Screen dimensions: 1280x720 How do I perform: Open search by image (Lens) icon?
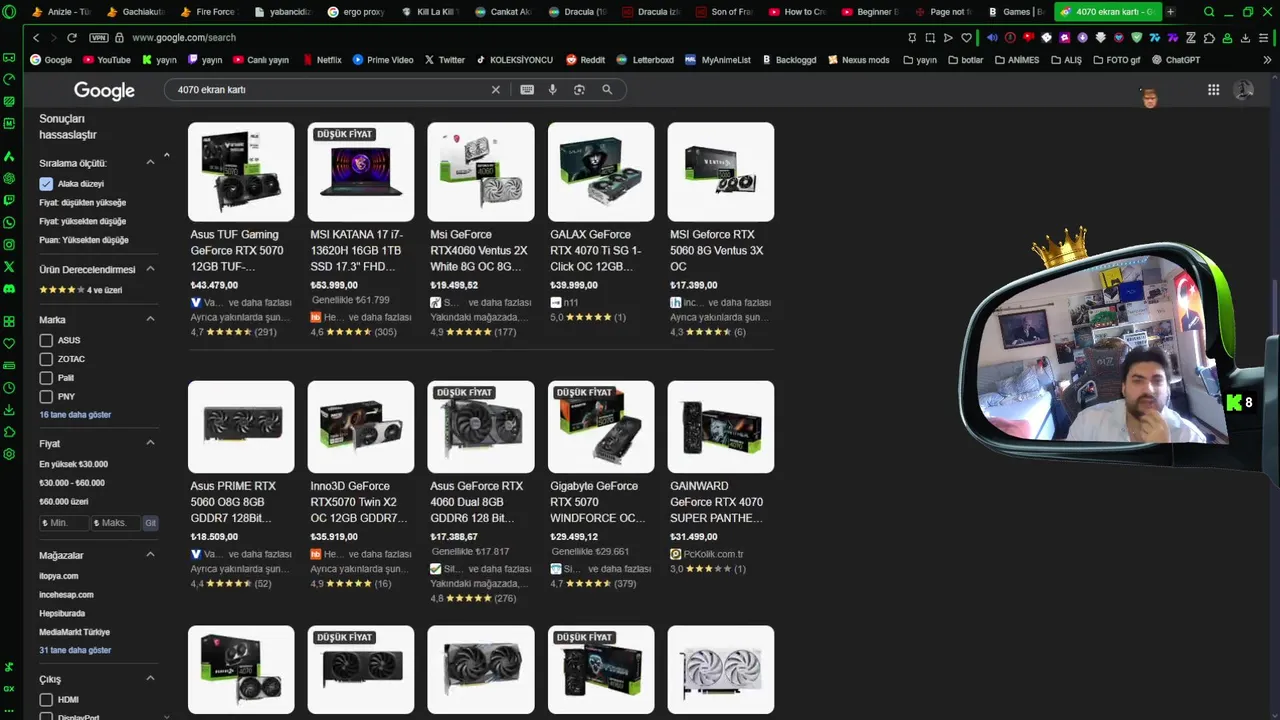[x=579, y=89]
